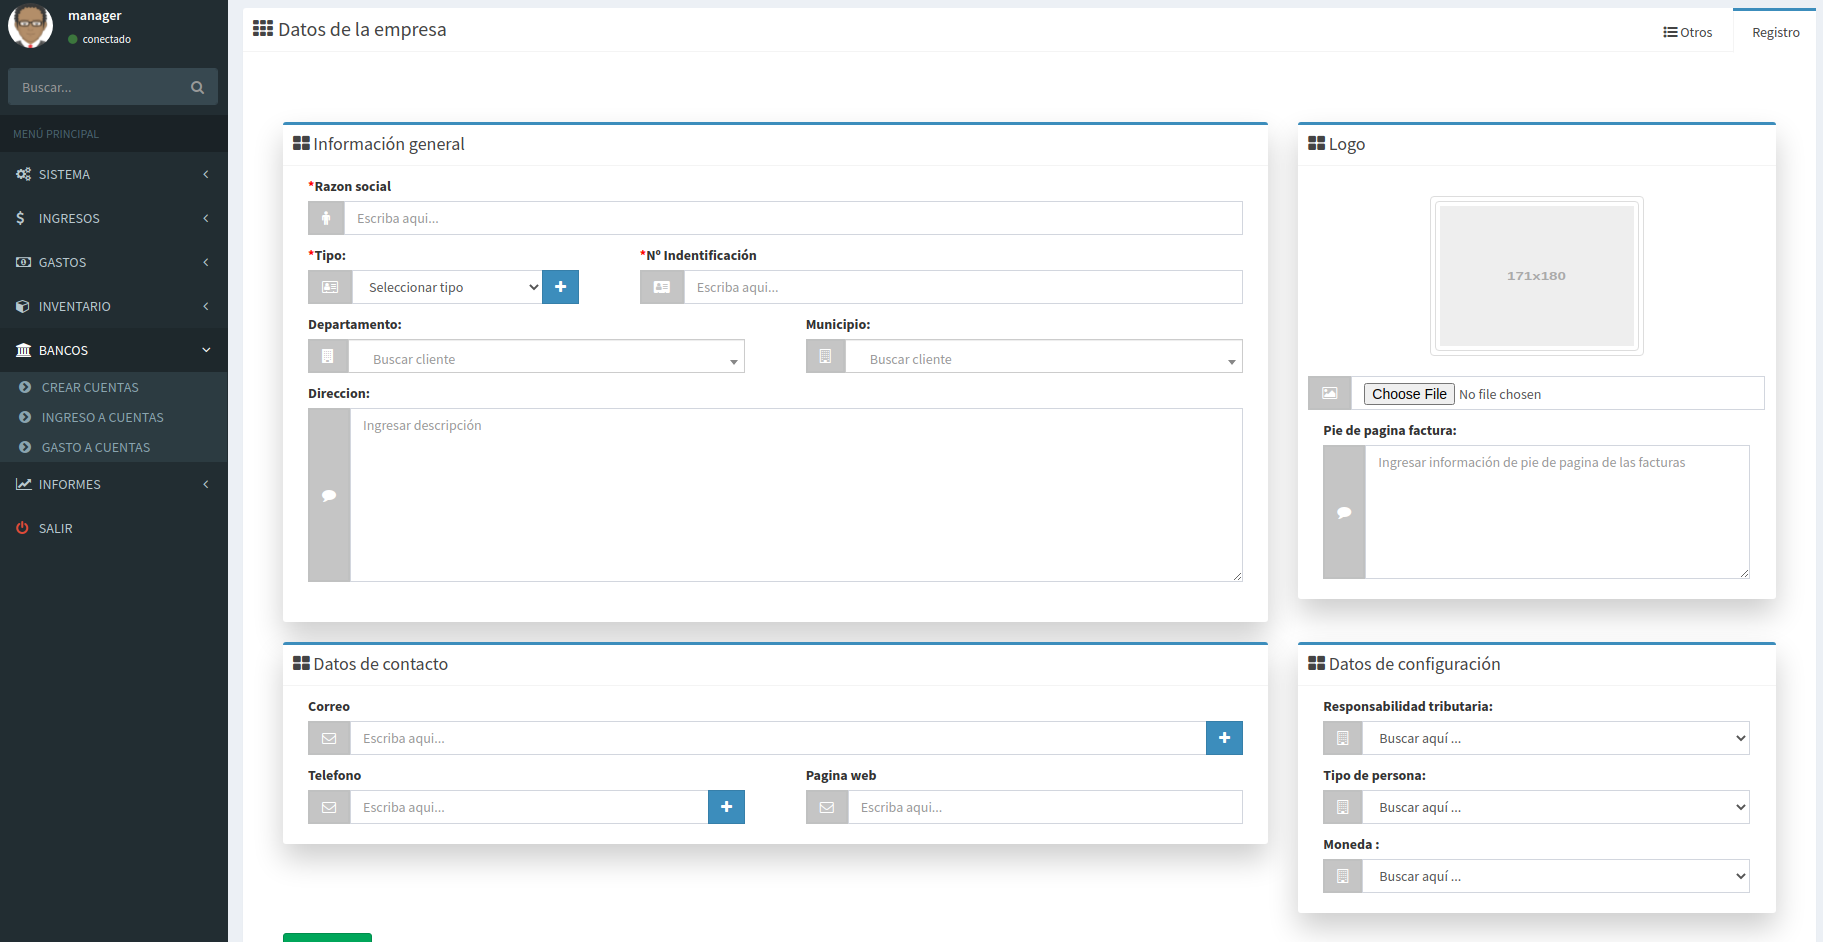The height and width of the screenshot is (942, 1823).
Task: Open CREAR CUENTAS submenu item
Action: tap(90, 387)
